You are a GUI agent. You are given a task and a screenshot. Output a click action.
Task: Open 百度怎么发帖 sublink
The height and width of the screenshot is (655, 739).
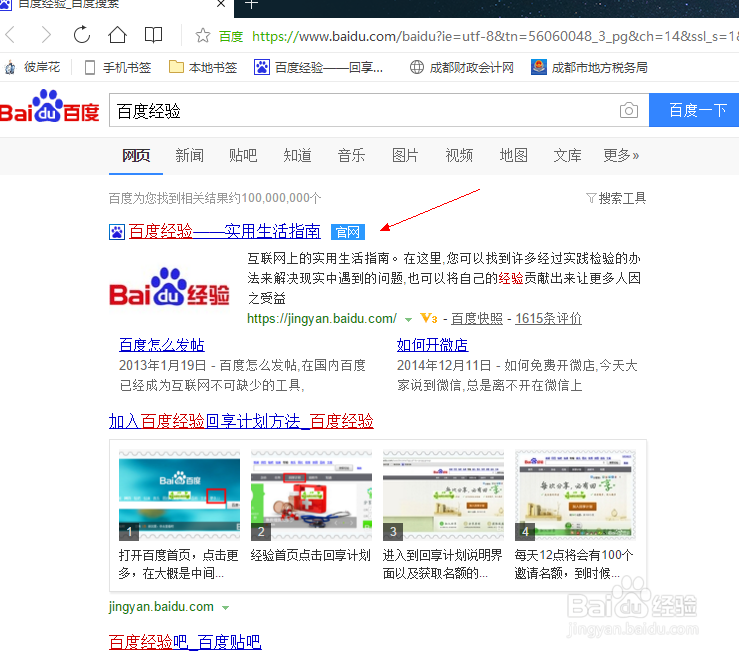[x=162, y=345]
